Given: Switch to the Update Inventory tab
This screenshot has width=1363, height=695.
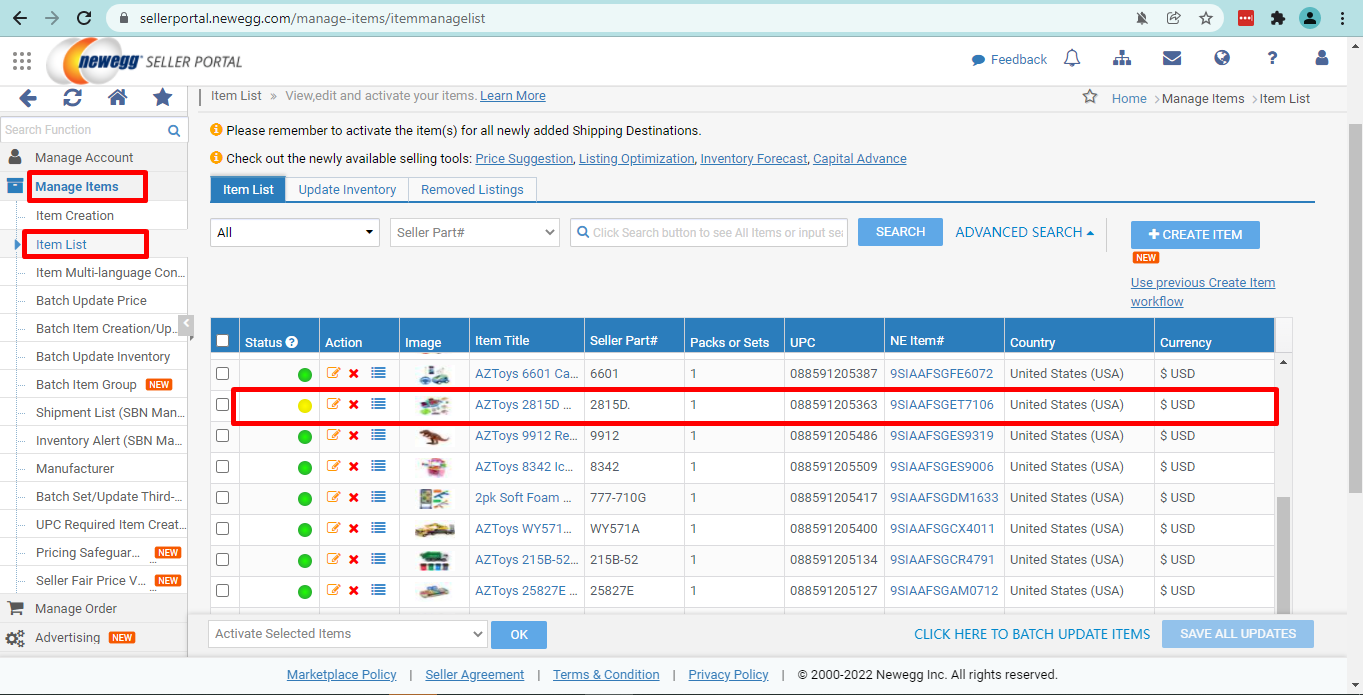Looking at the screenshot, I should coord(347,189).
